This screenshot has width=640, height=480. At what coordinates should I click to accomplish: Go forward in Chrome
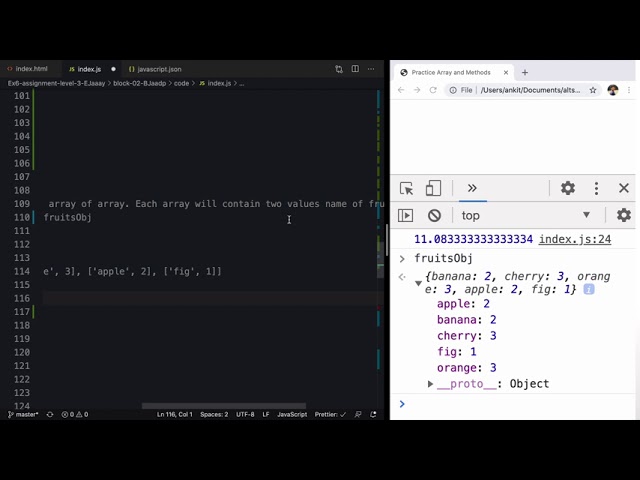click(x=417, y=90)
